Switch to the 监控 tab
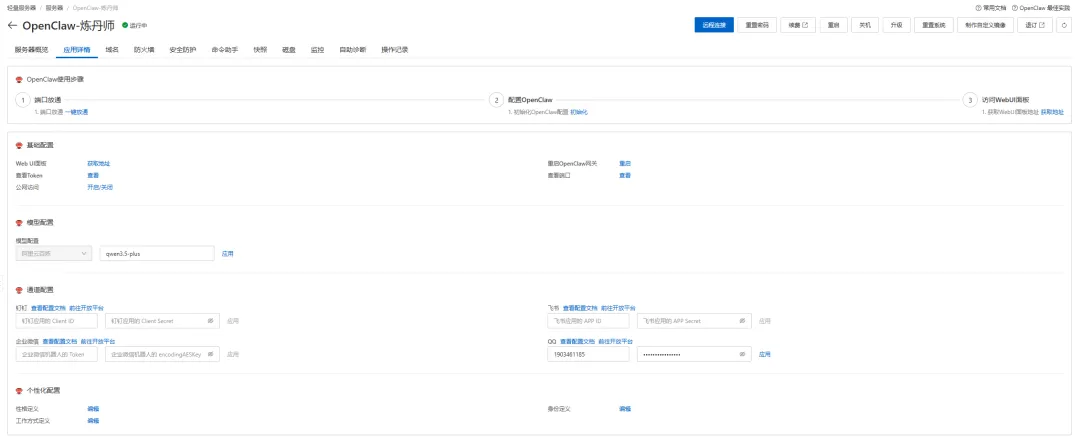The height and width of the screenshot is (440, 1080). (318, 50)
